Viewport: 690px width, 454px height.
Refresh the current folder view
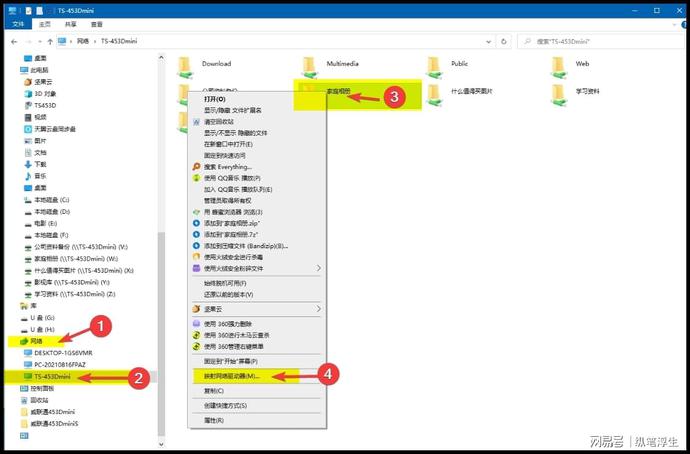coord(503,41)
